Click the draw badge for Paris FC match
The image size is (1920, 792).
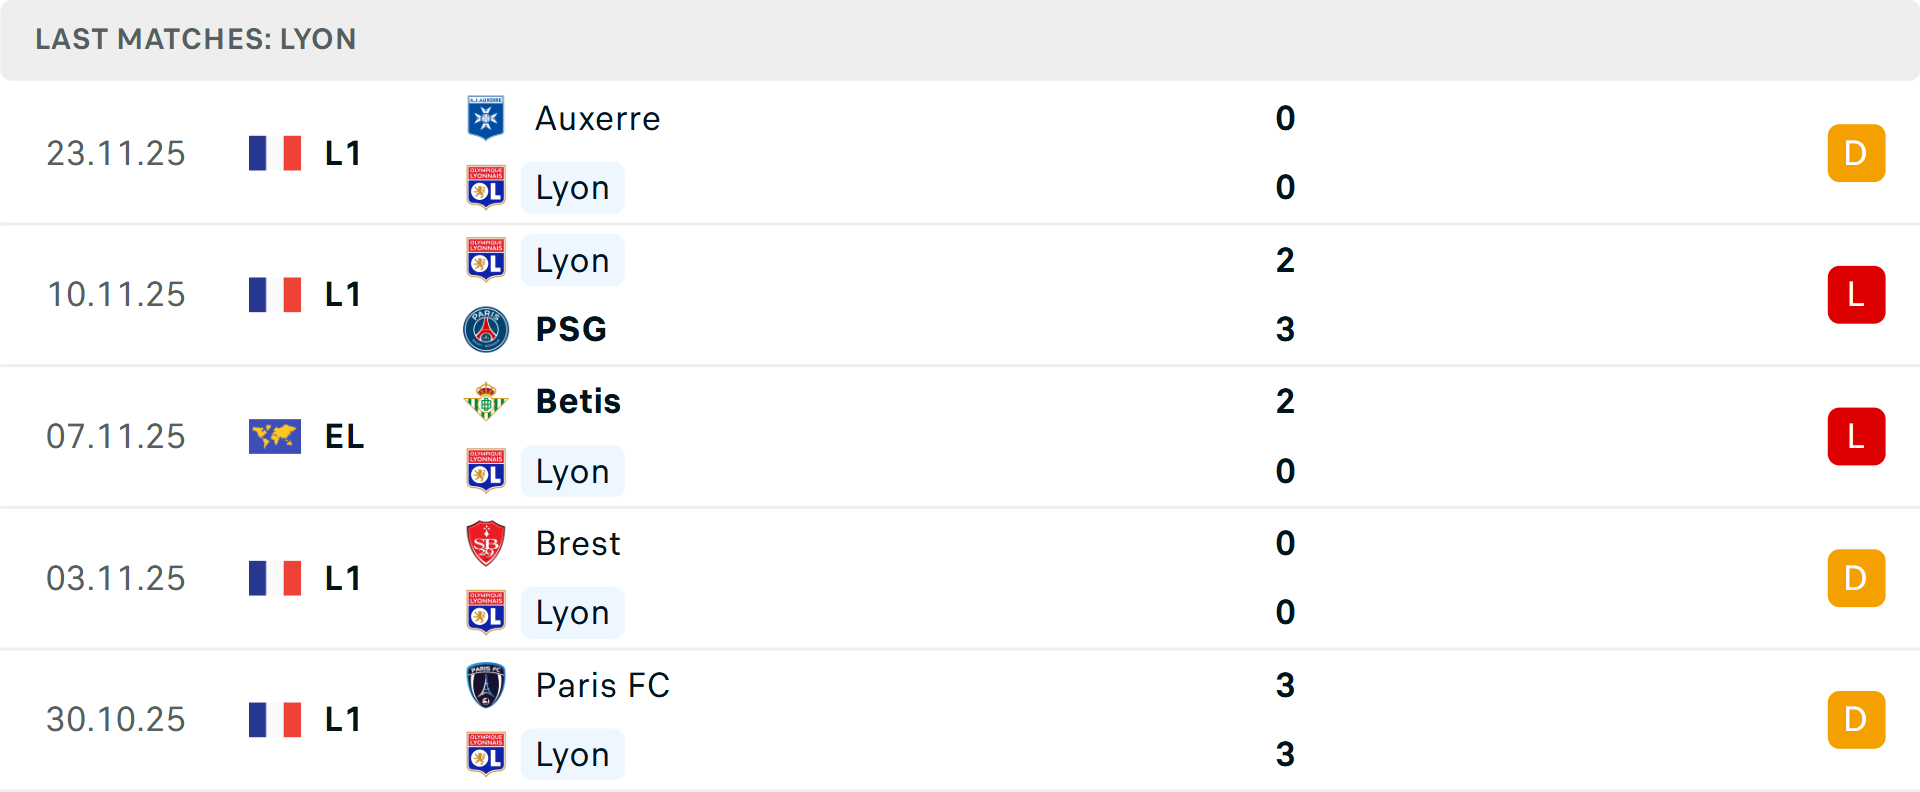[x=1855, y=719]
